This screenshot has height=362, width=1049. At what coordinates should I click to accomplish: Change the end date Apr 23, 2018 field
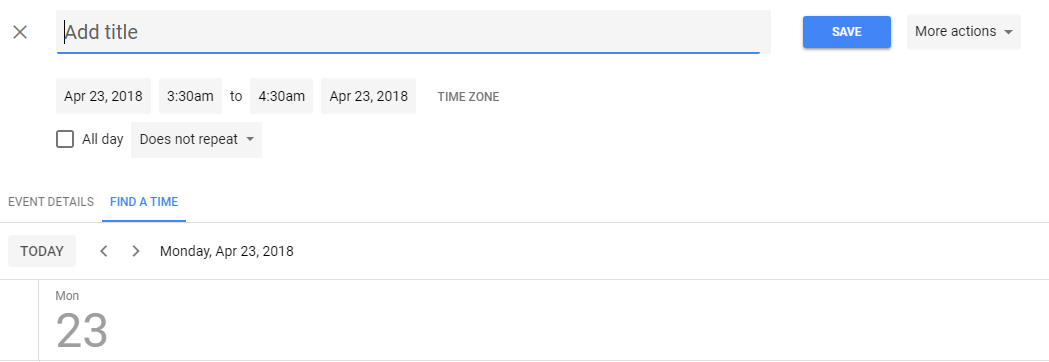click(x=369, y=96)
